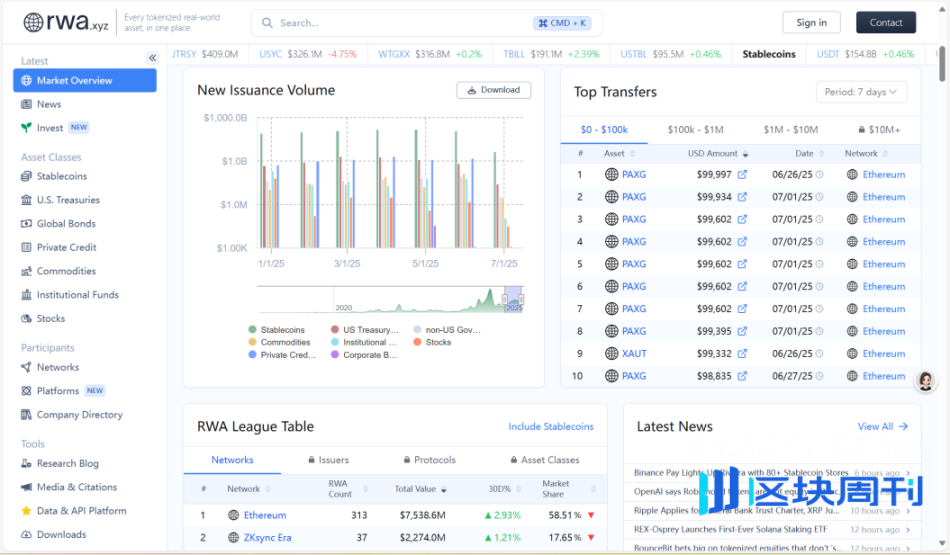Collapse the sidebar with double-chevron icon
This screenshot has width=950, height=555.
click(152, 58)
